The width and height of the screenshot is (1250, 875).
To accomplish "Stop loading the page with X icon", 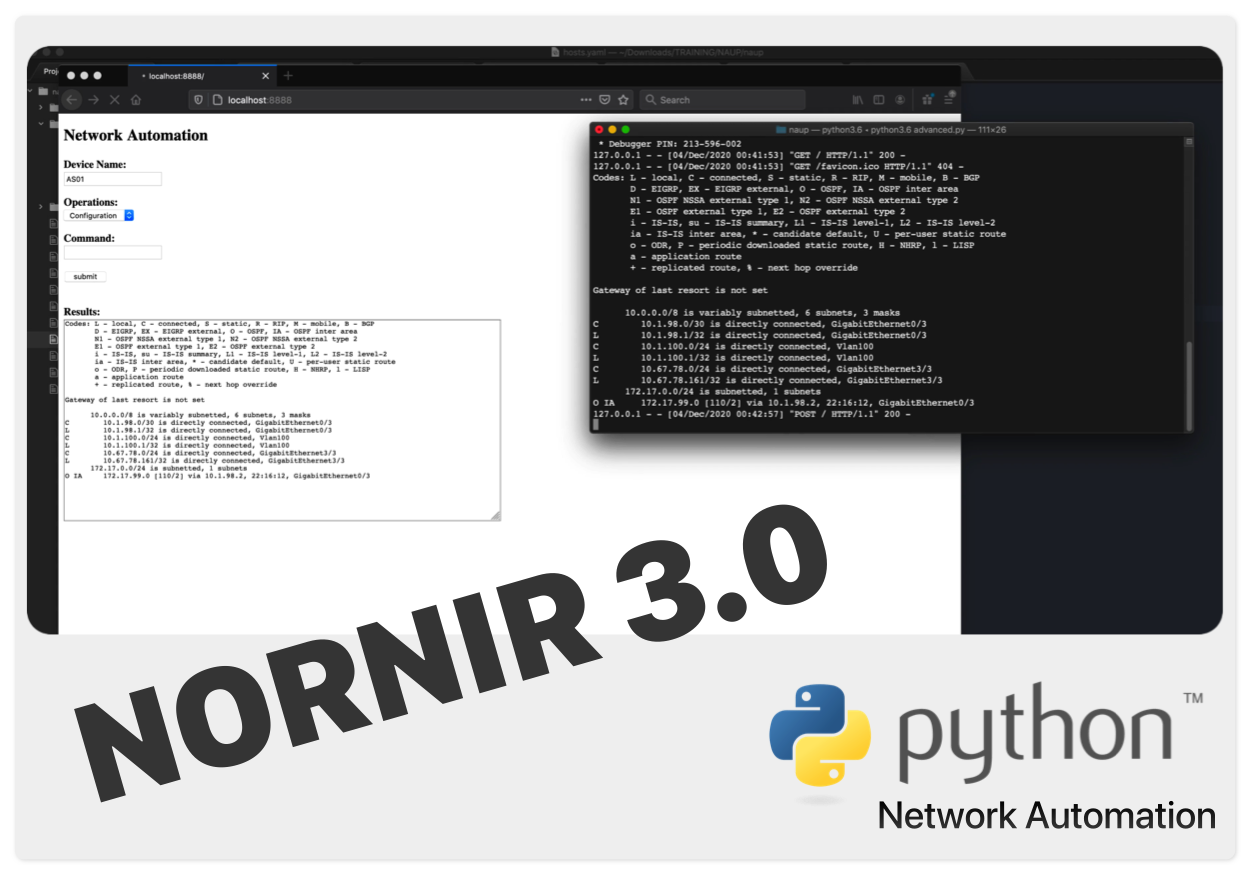I will point(114,100).
